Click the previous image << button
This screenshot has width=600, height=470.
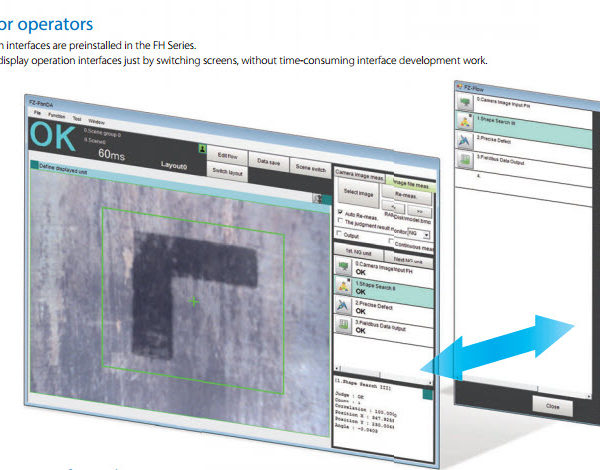pyautogui.click(x=393, y=207)
